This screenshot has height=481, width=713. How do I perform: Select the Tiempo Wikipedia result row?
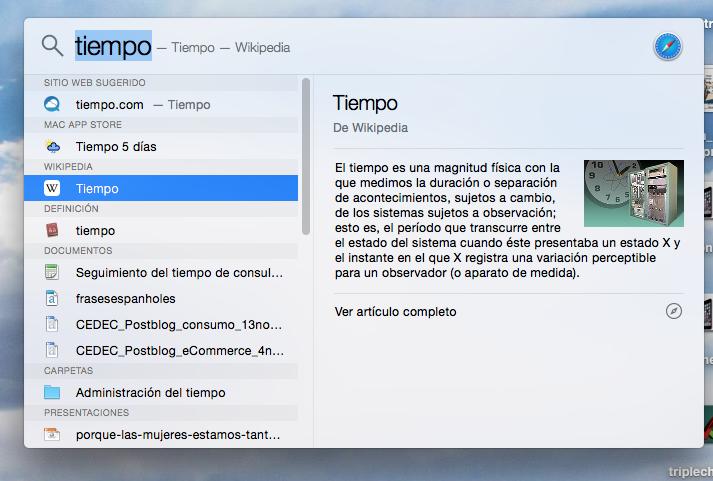[x=160, y=188]
